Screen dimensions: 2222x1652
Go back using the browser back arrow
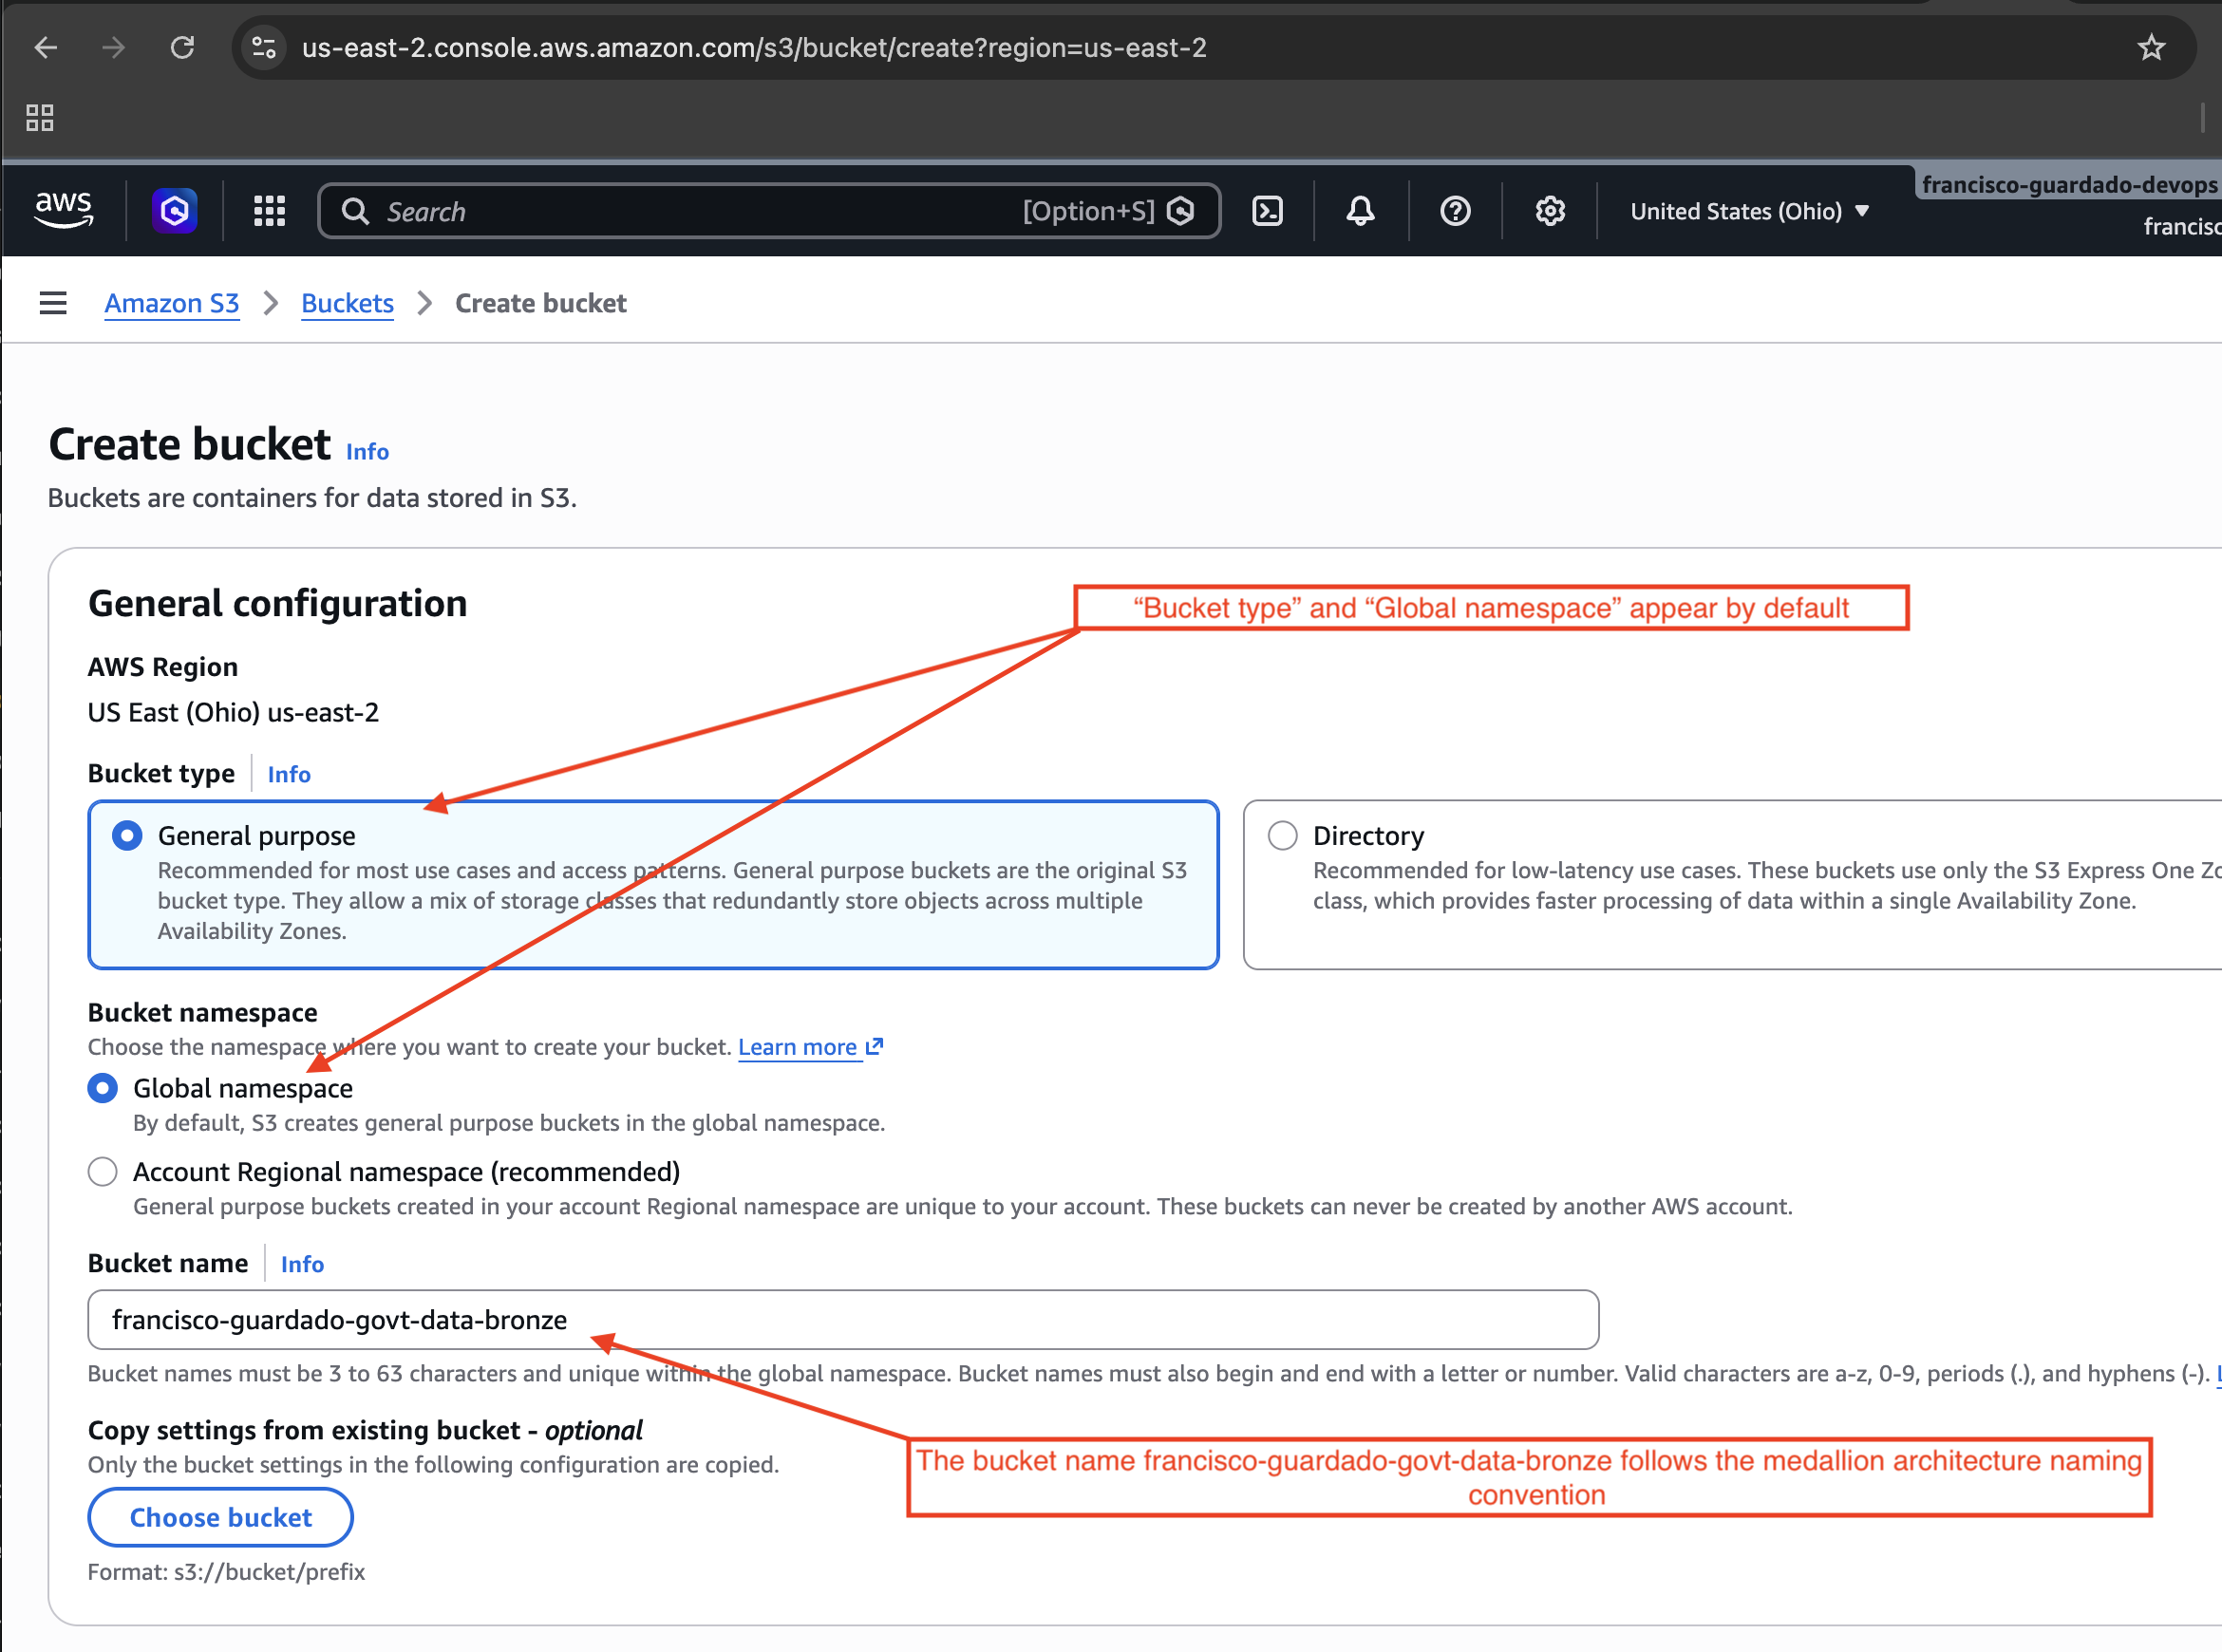point(46,47)
